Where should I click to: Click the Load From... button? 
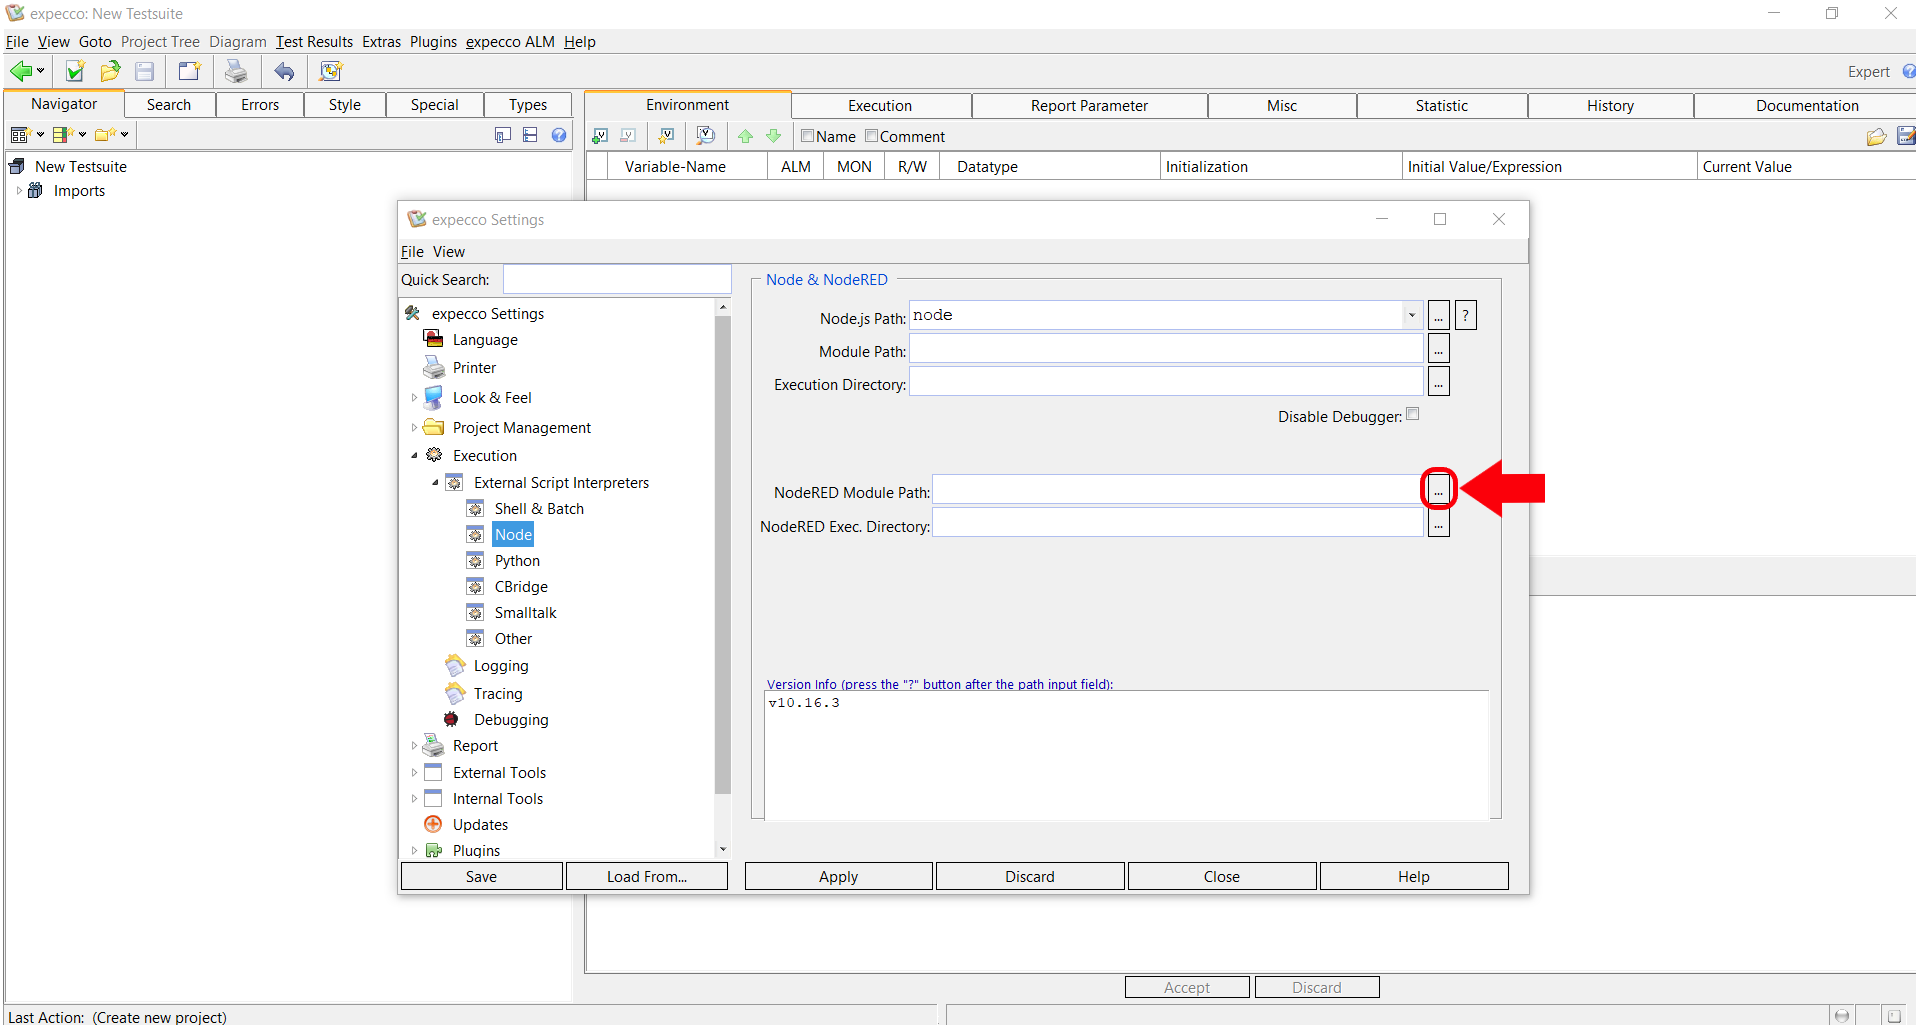tap(646, 877)
